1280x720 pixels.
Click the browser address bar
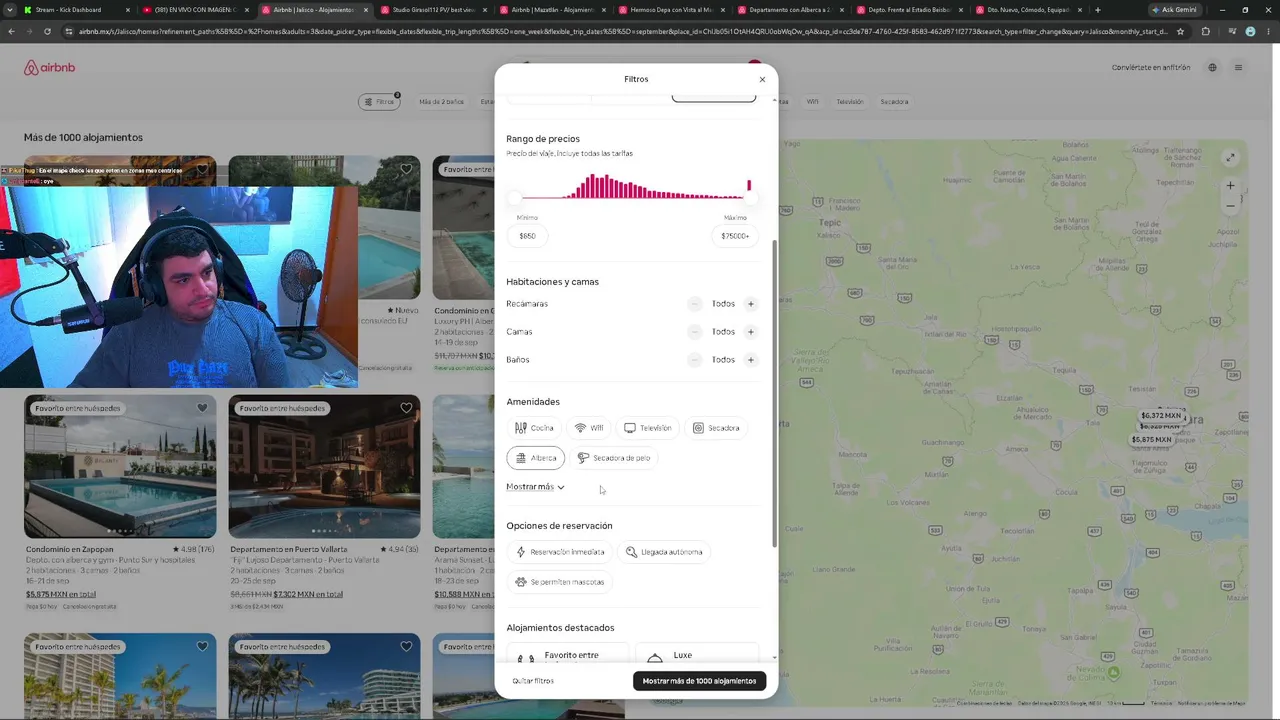pos(620,31)
